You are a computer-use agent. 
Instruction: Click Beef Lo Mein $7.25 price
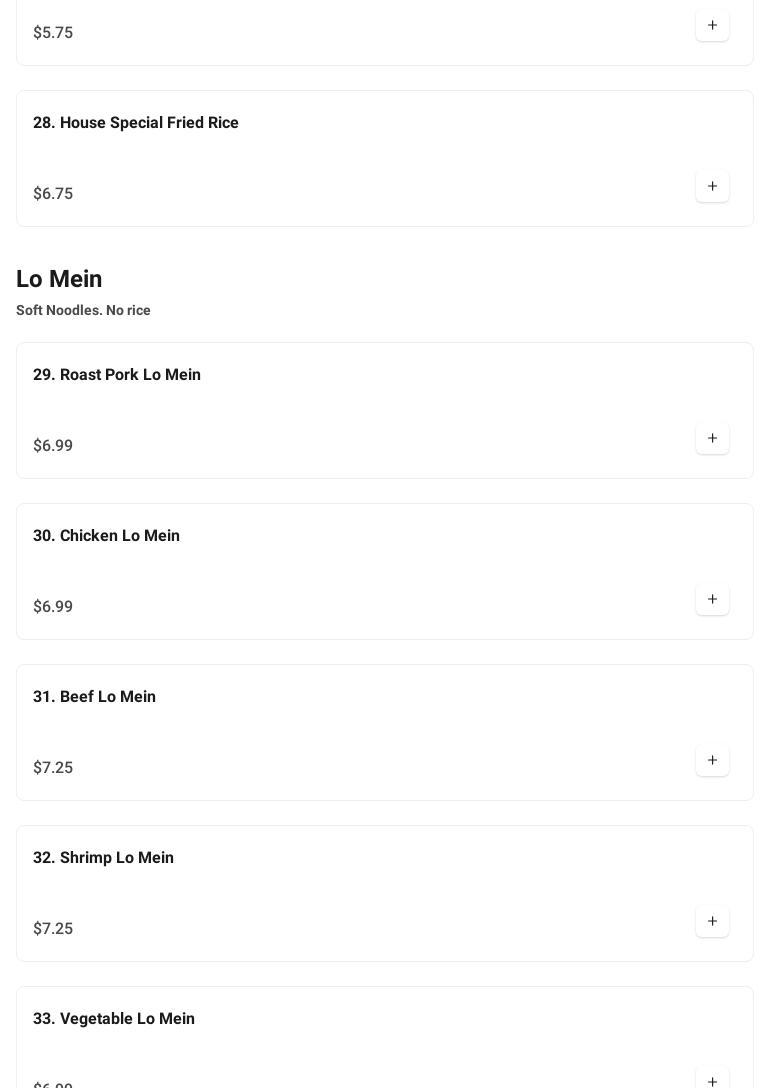pyautogui.click(x=53, y=768)
